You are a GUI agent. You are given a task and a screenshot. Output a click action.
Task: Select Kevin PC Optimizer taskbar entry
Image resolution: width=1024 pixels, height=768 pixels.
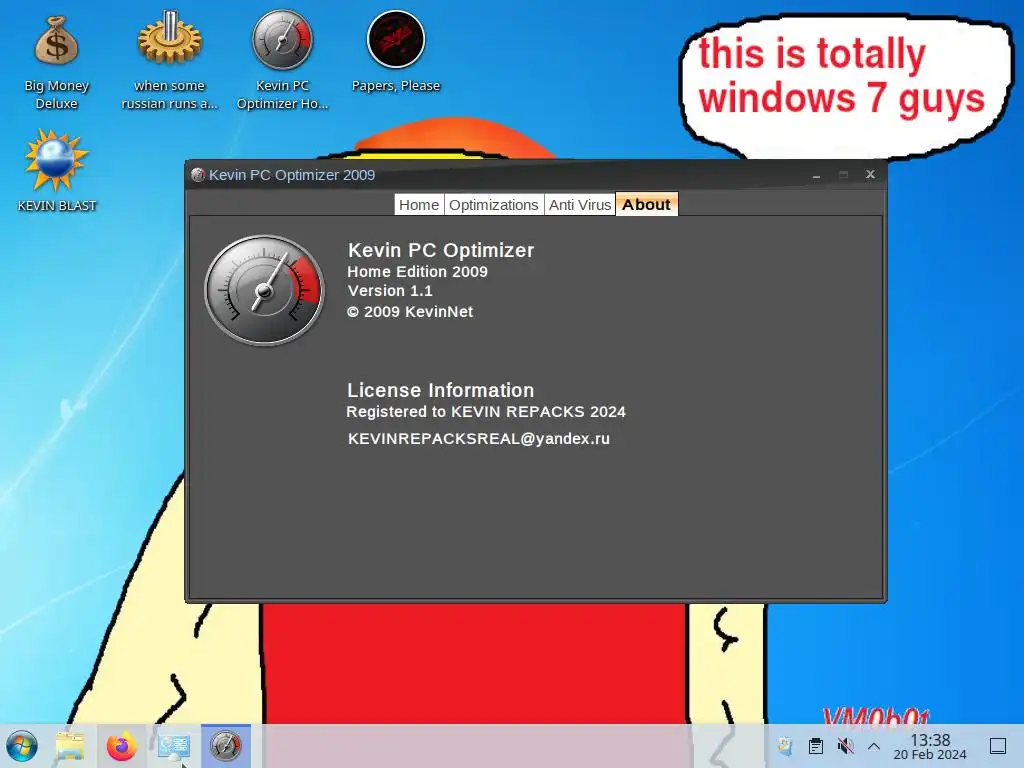(226, 746)
